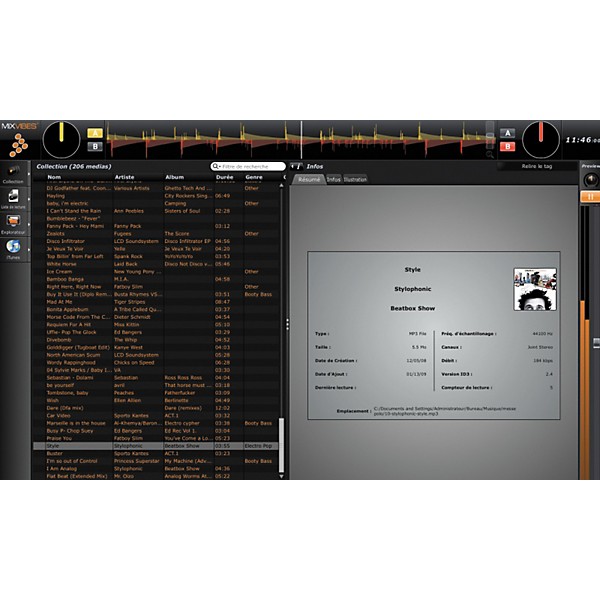
Task: Select track 'I Can't Stand the Rain'
Action: [156, 211]
